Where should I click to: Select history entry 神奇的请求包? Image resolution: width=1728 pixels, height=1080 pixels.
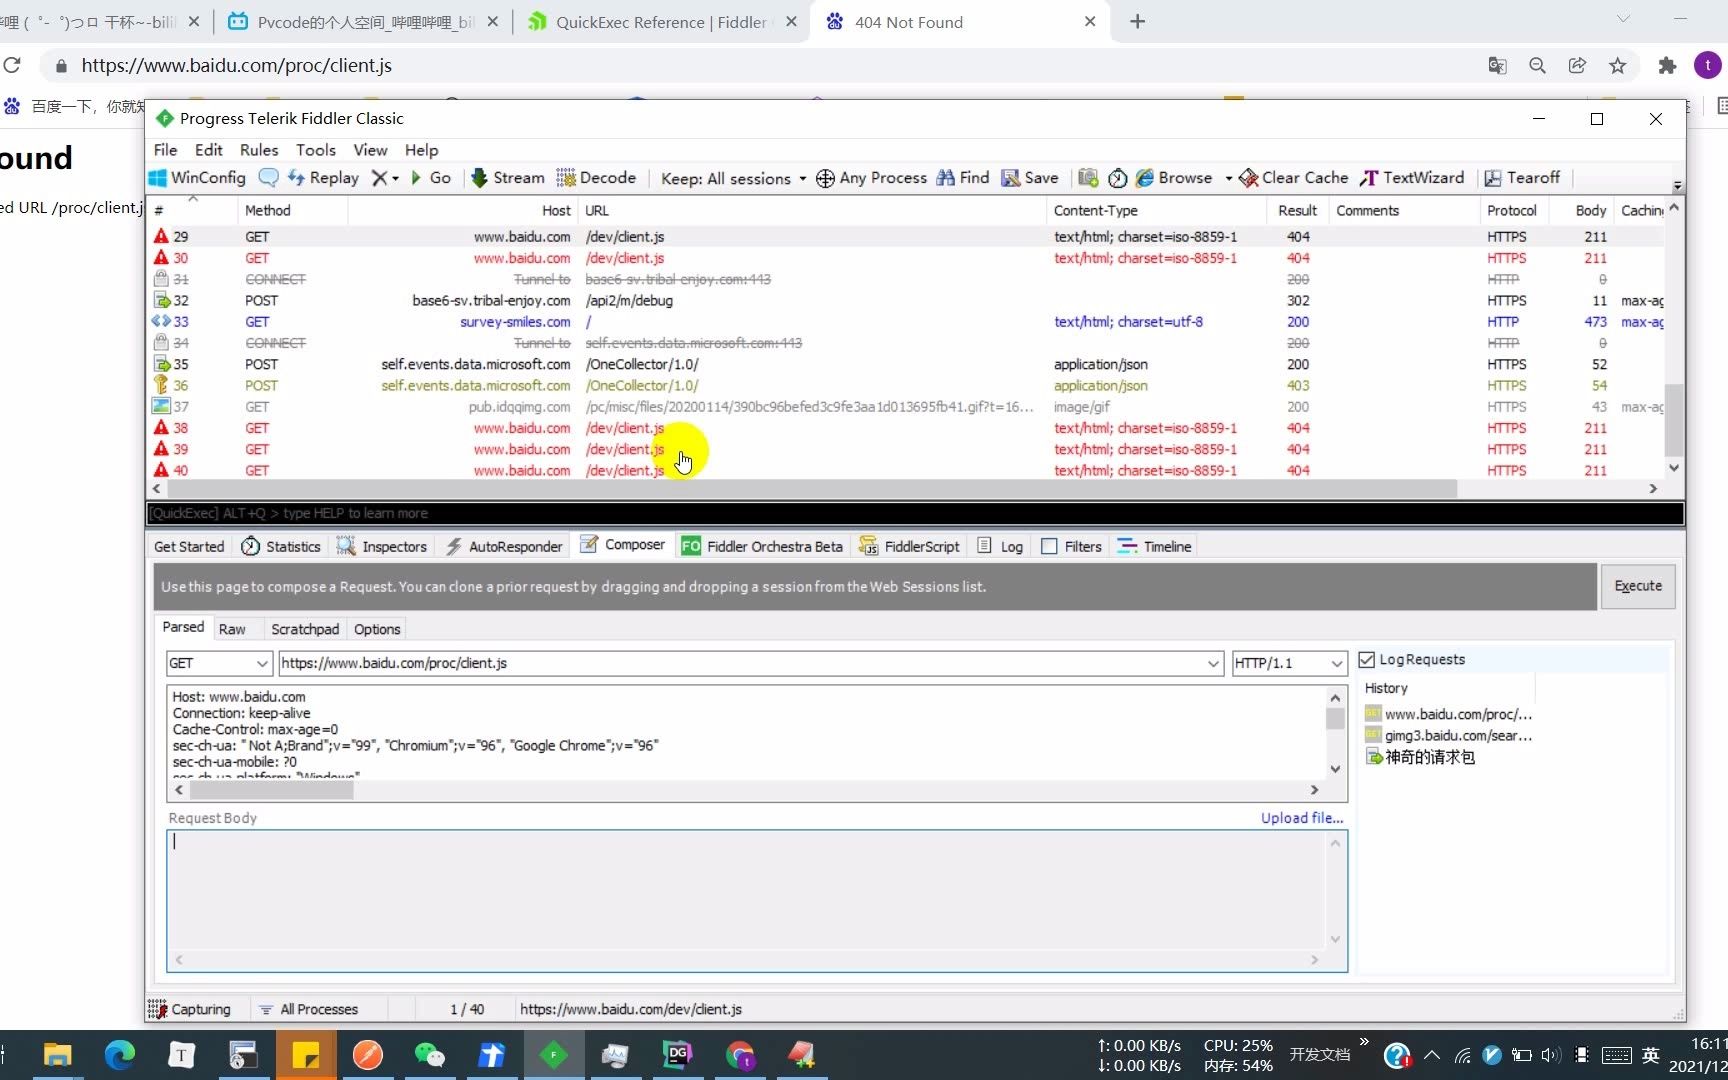[1420, 757]
